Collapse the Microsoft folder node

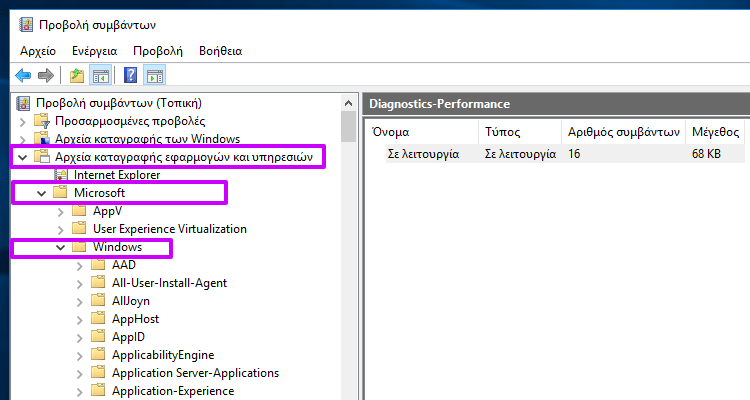(42, 193)
